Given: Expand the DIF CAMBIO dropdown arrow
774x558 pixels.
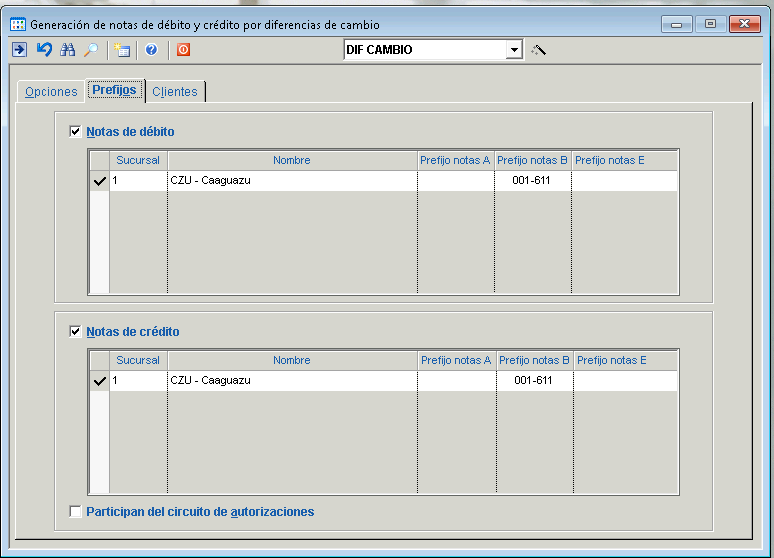Looking at the screenshot, I should tap(514, 49).
